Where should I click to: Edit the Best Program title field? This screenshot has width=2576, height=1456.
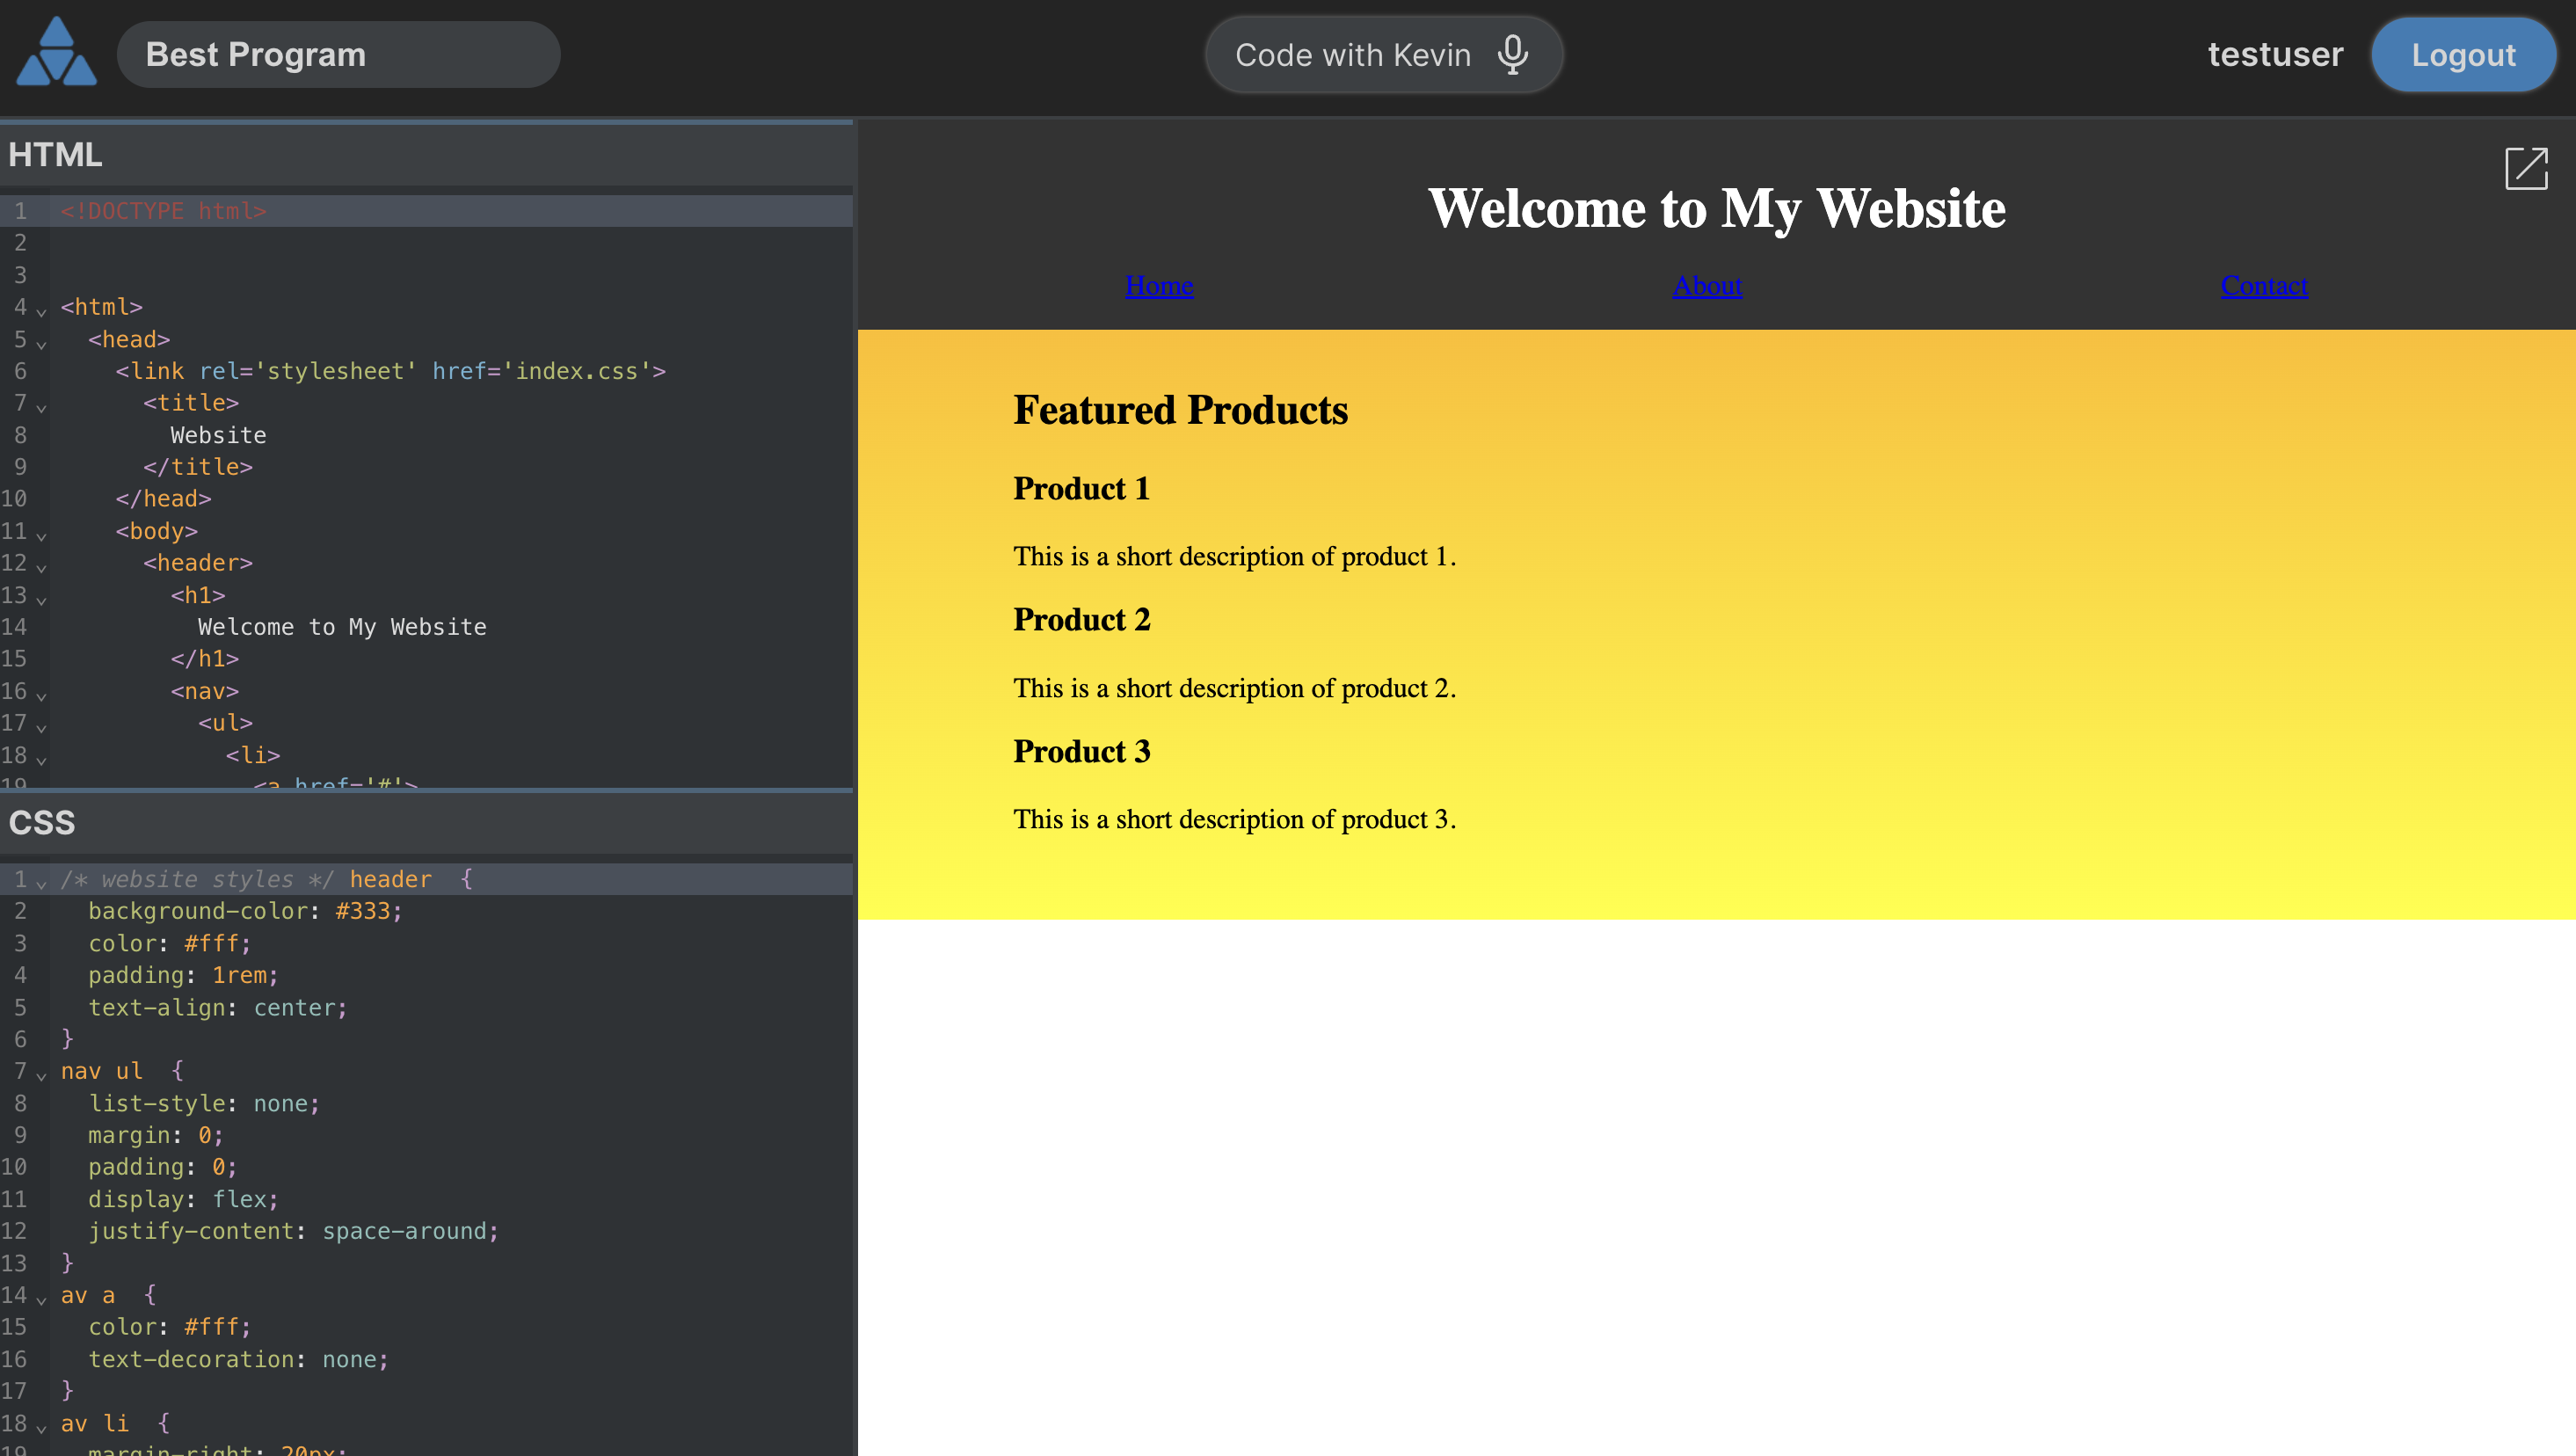point(338,54)
